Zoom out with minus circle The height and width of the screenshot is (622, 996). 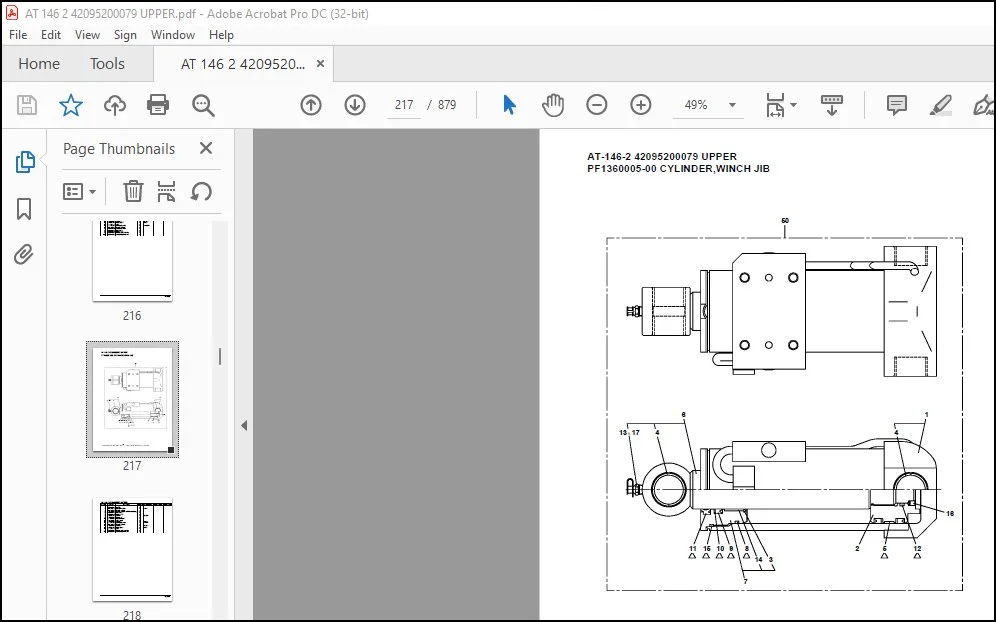pyautogui.click(x=596, y=105)
